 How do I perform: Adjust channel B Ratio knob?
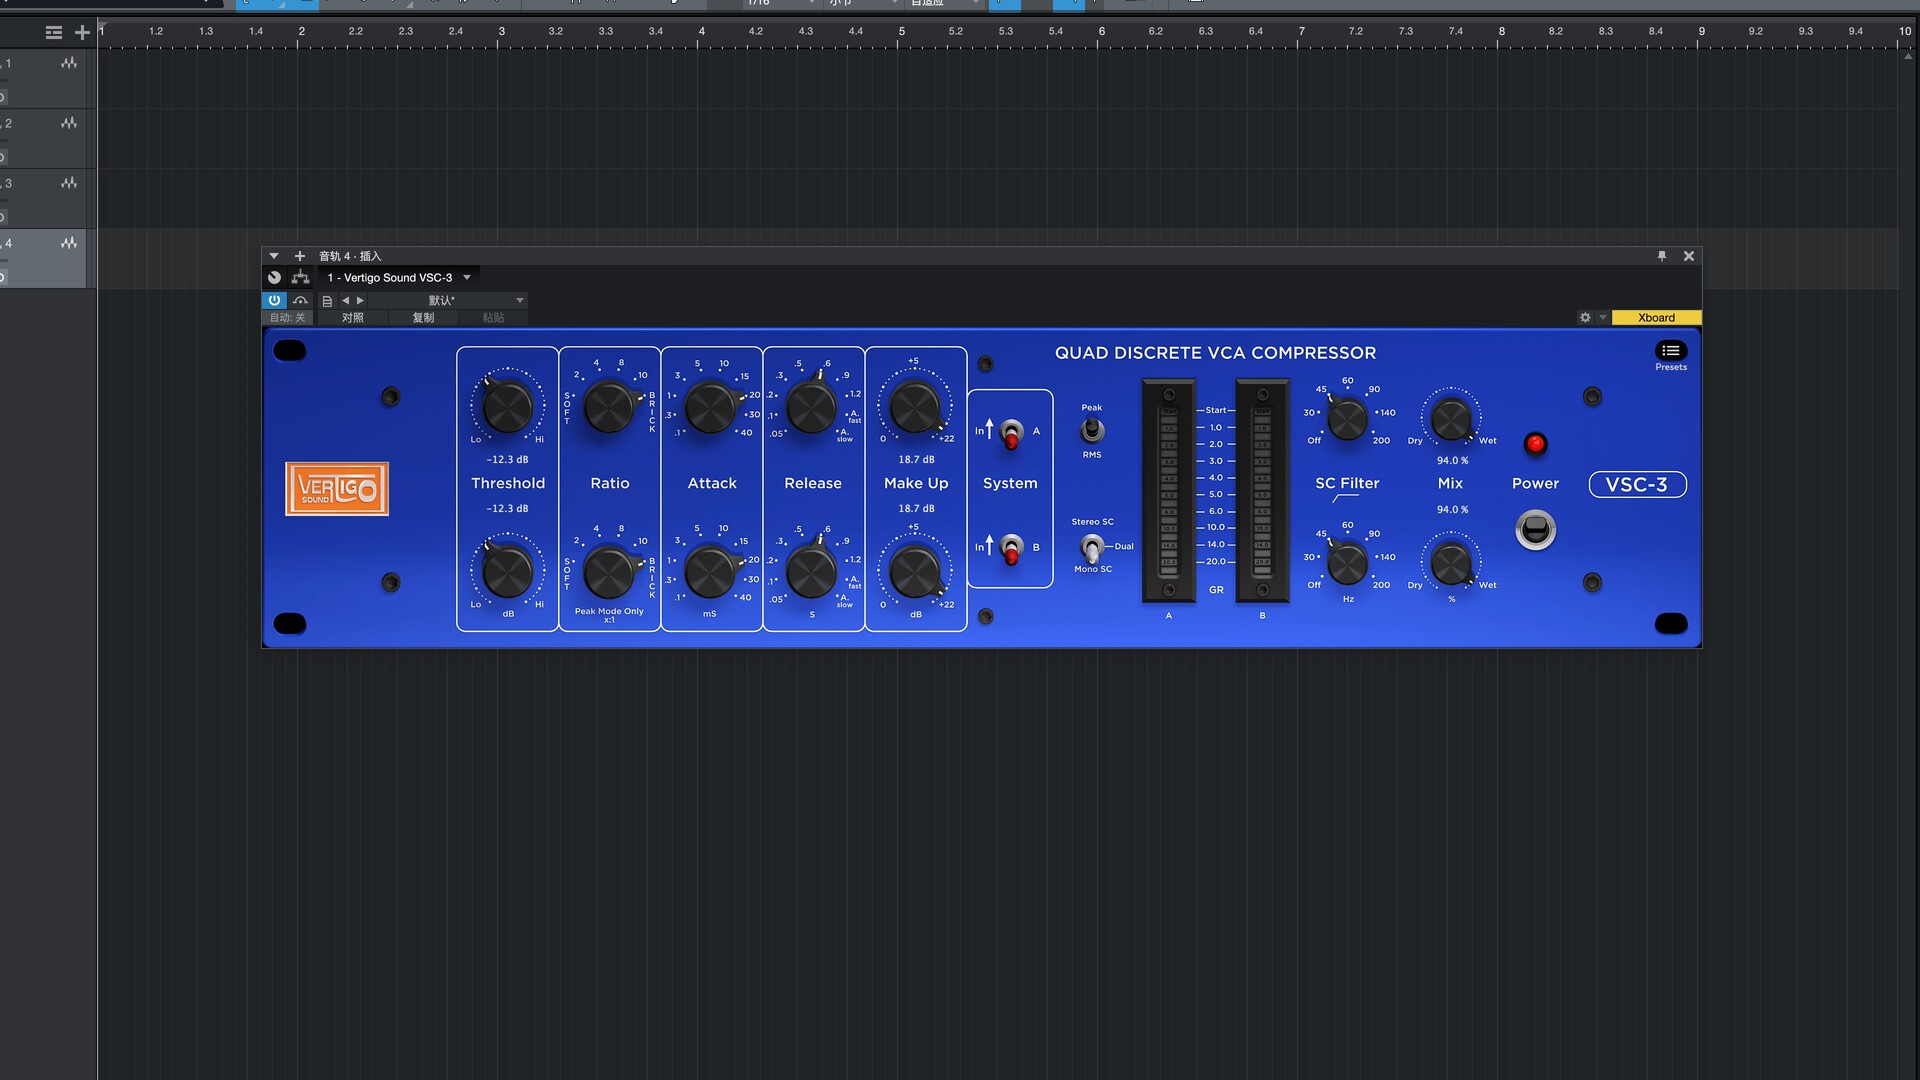pyautogui.click(x=609, y=571)
